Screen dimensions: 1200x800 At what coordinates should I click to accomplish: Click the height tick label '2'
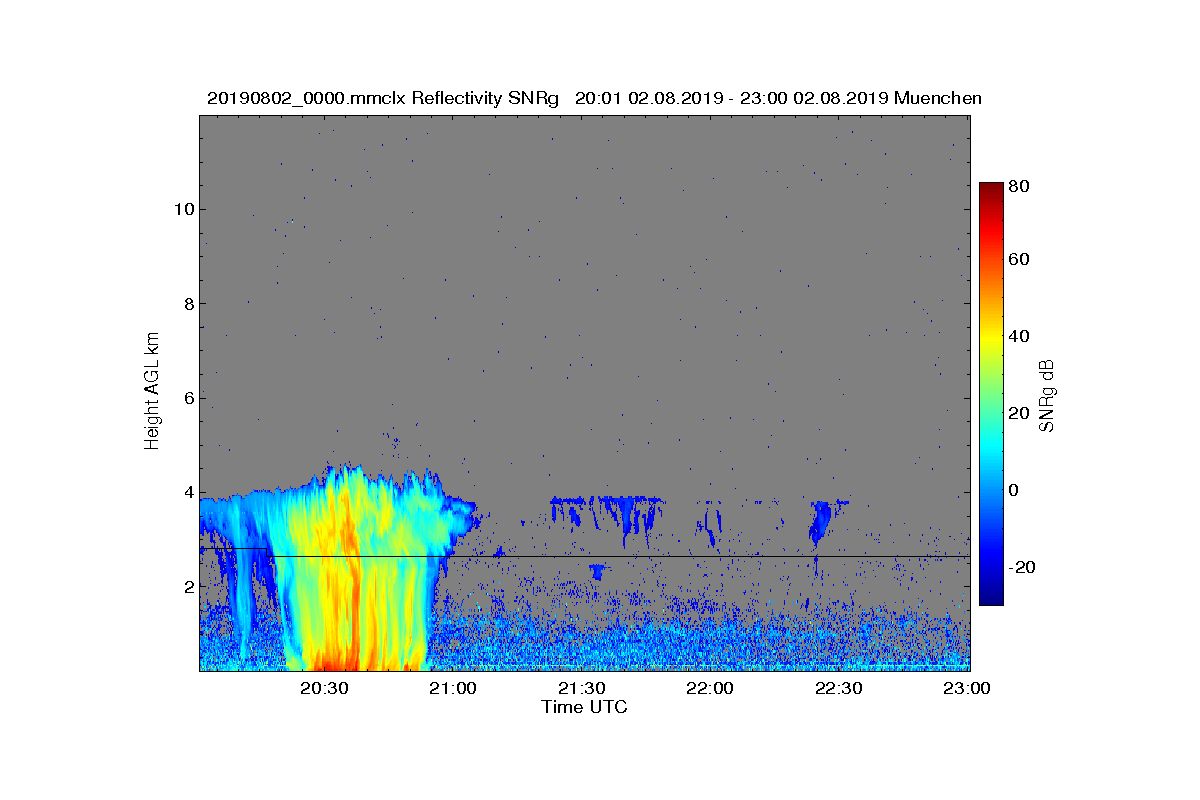(x=187, y=587)
